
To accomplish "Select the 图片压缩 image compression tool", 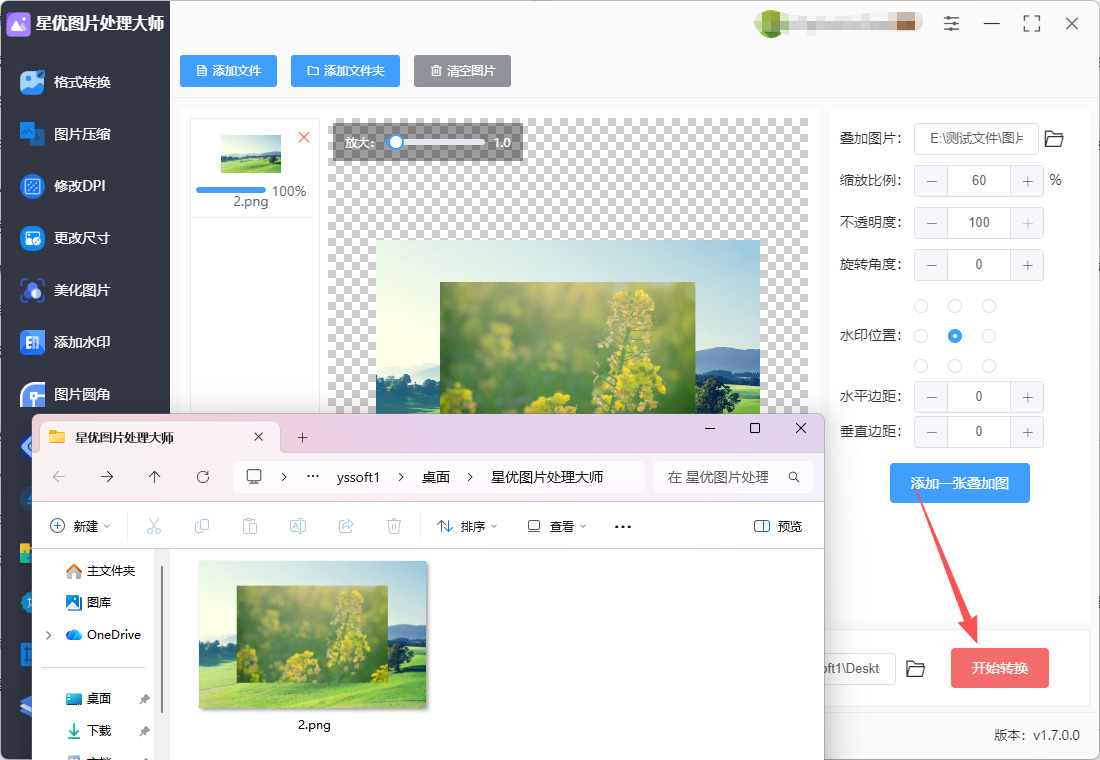I will pyautogui.click(x=80, y=134).
